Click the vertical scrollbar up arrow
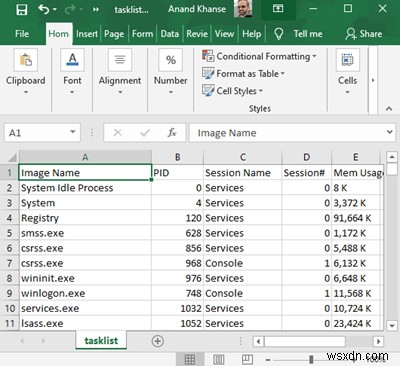This screenshot has height=366, width=400. pyautogui.click(x=392, y=157)
